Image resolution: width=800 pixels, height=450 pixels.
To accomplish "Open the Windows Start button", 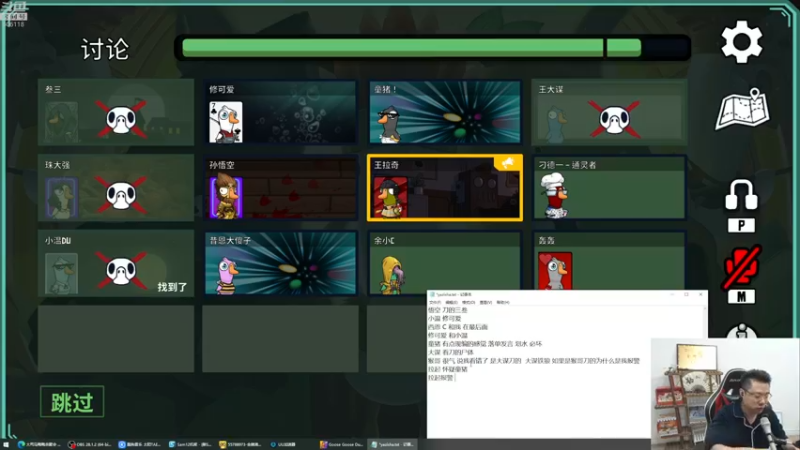I will click(6, 444).
